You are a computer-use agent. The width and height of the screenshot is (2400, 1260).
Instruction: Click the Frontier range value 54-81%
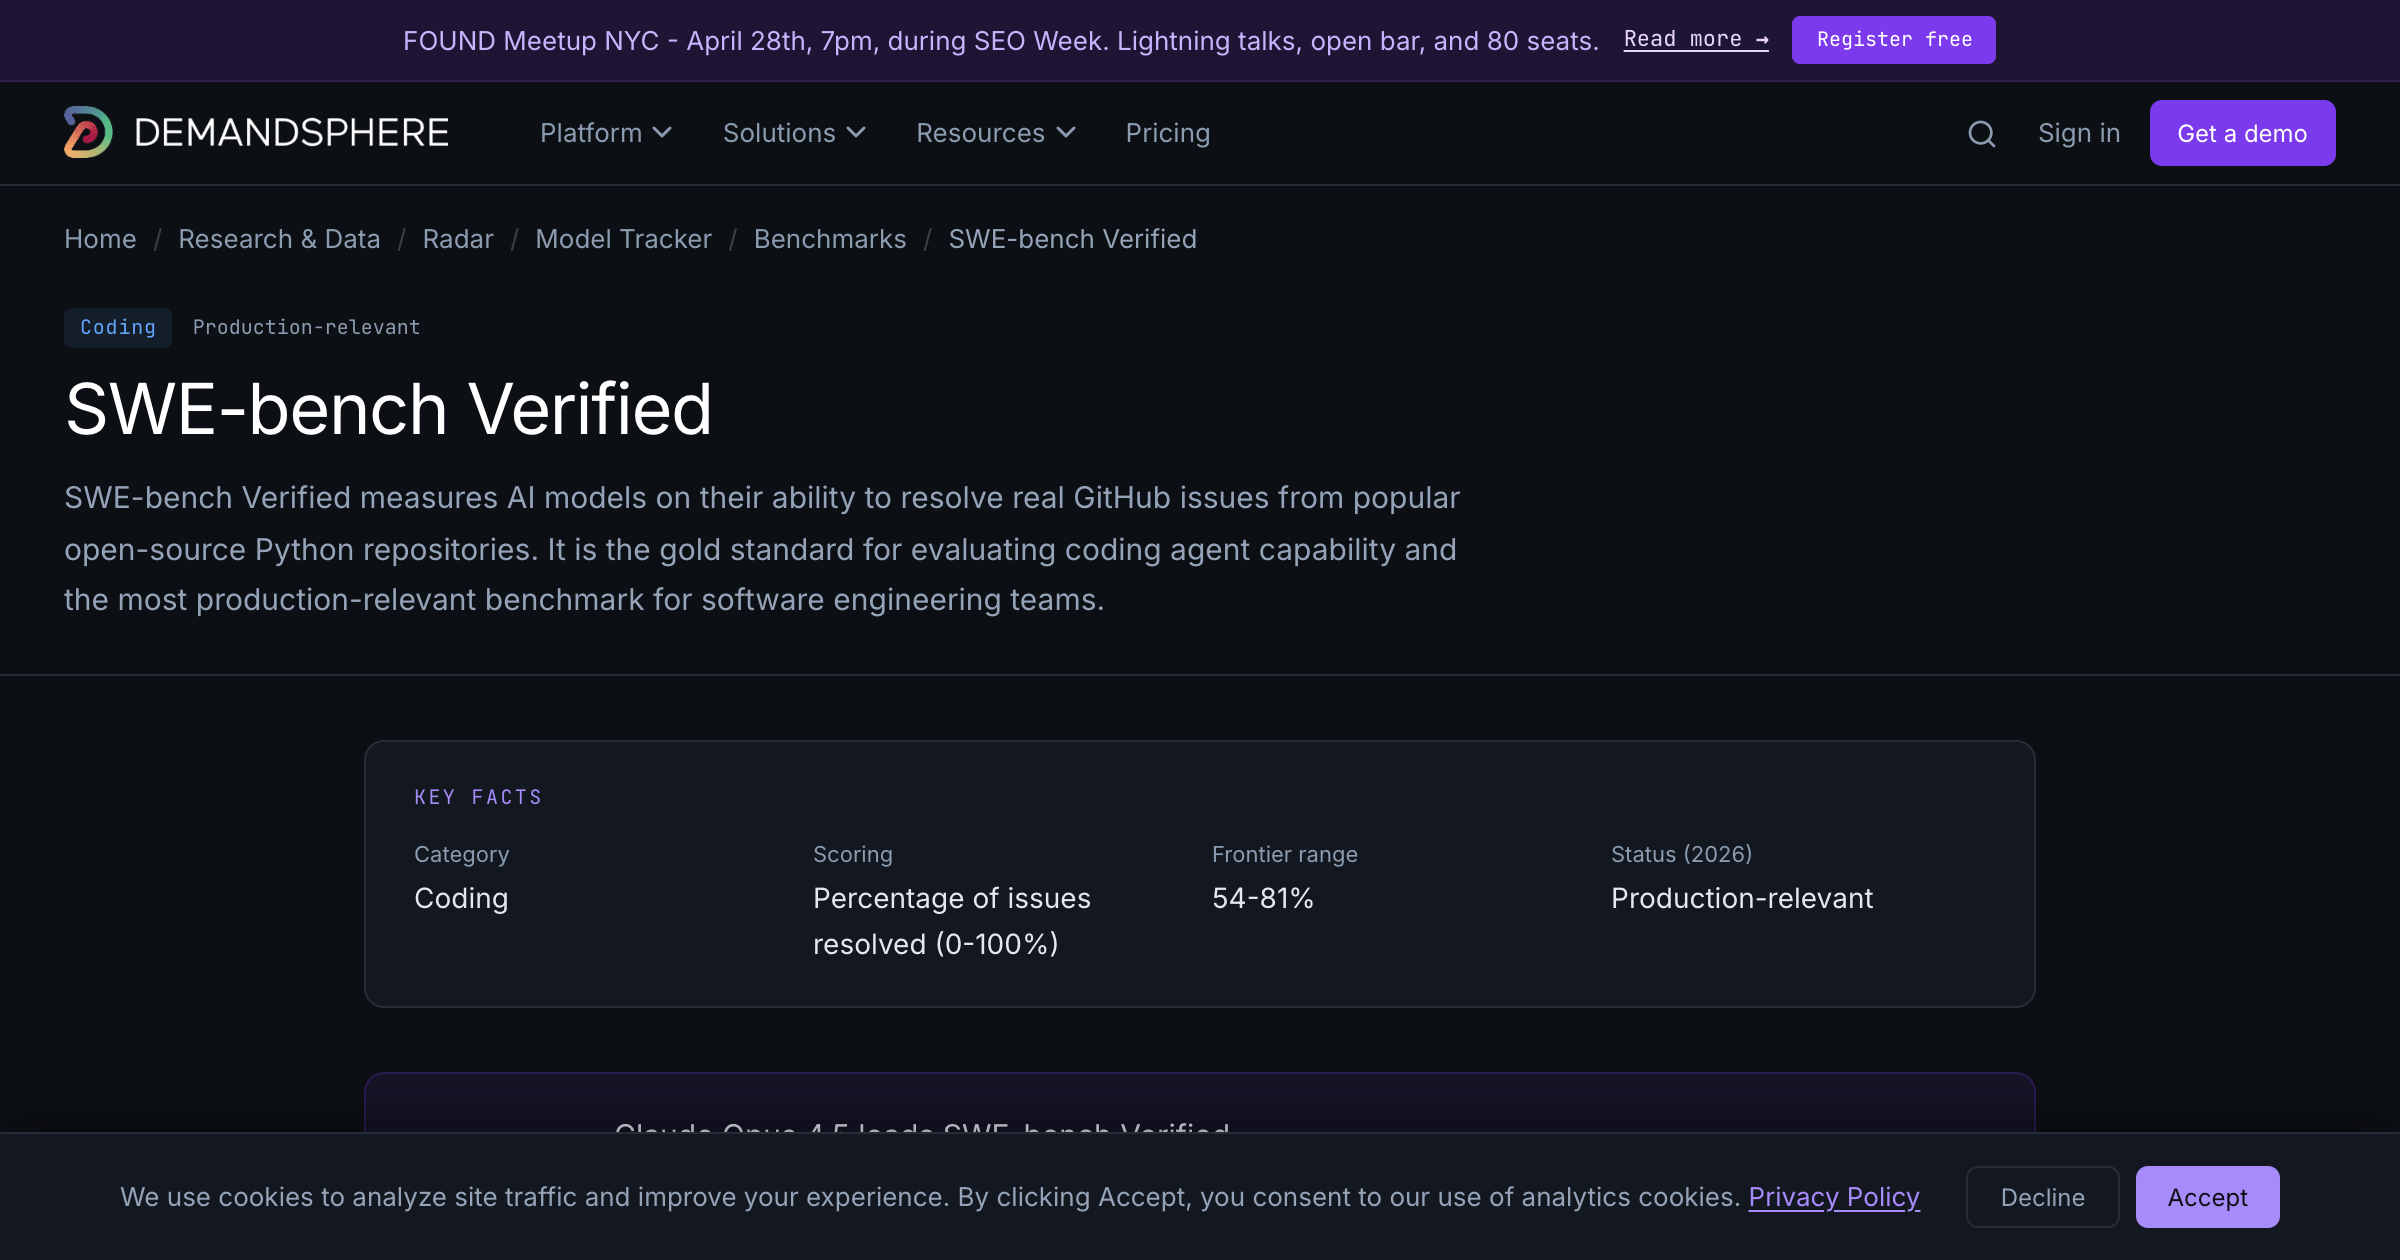point(1262,898)
